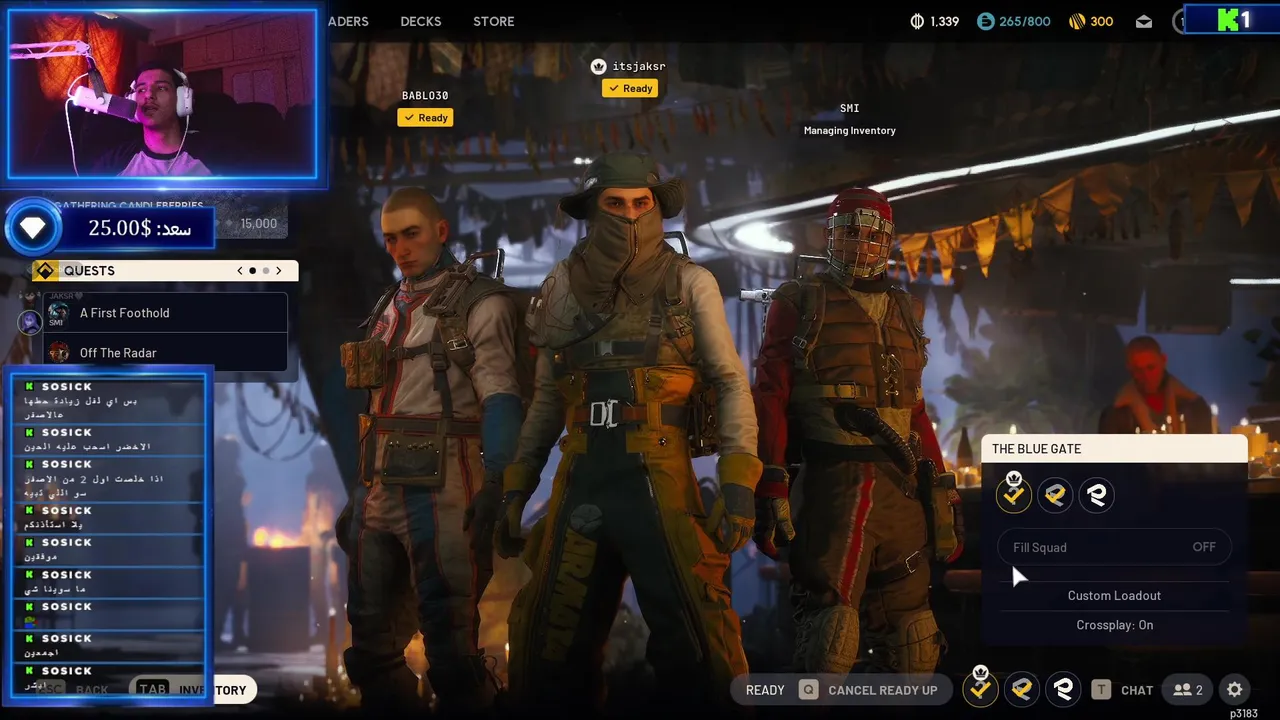Screen dimensions: 1280x720
Task: Open the settings gear icon
Action: click(1234, 690)
